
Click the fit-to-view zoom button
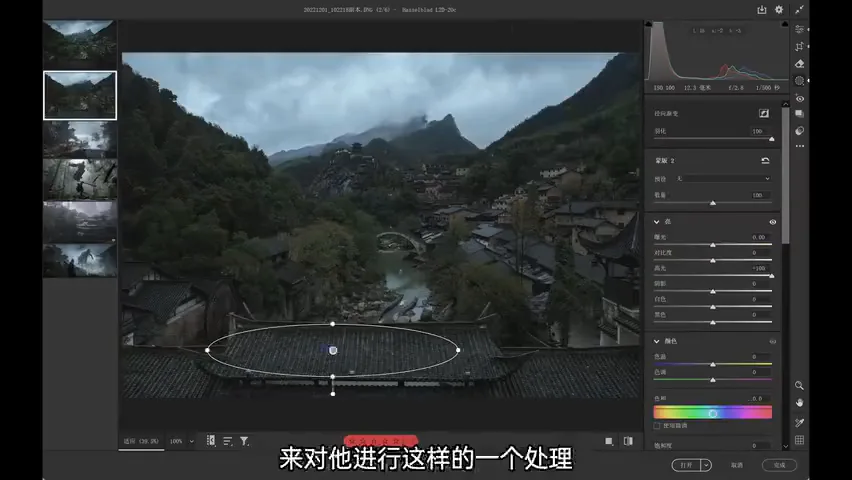click(141, 441)
